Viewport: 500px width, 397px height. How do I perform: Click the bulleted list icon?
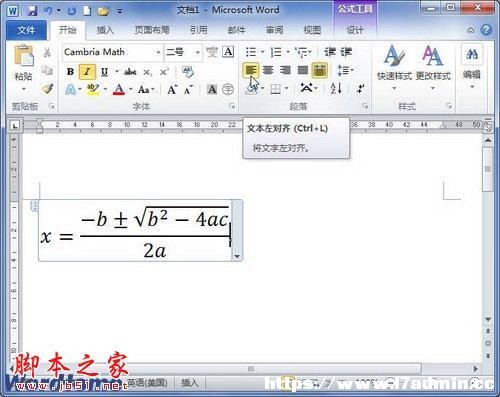pos(251,52)
